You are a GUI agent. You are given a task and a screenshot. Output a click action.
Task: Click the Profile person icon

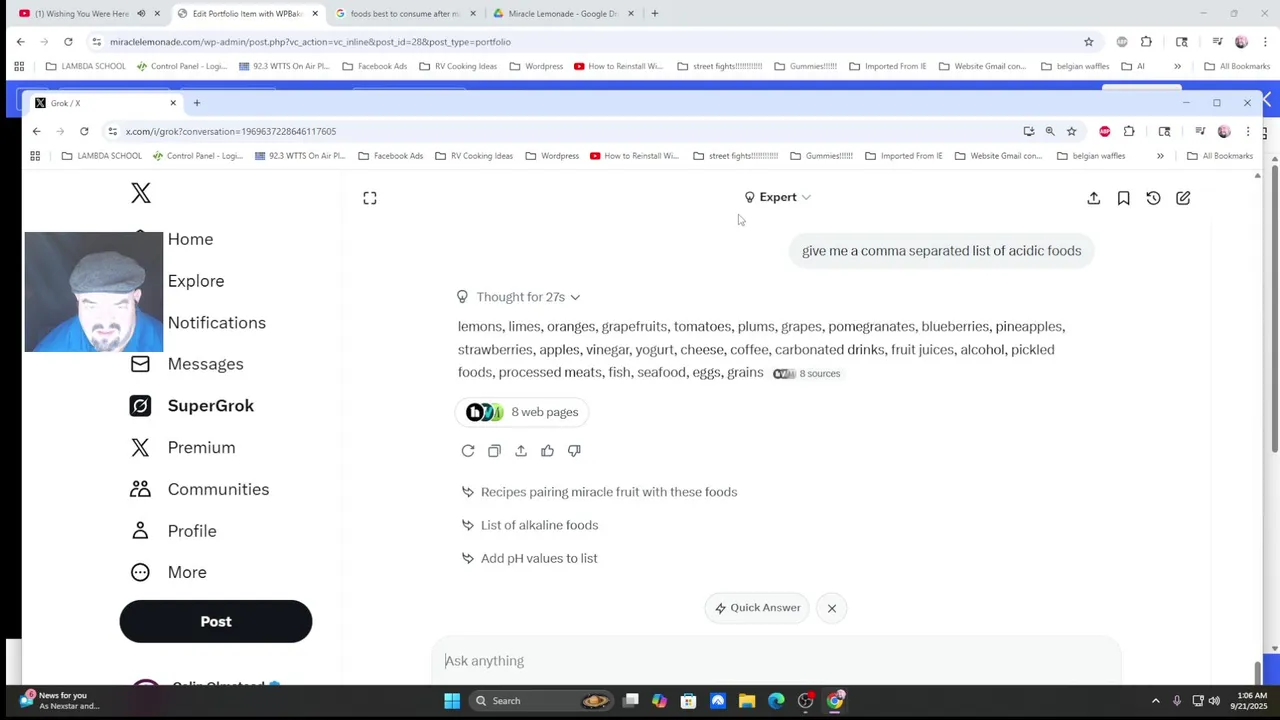(x=140, y=531)
